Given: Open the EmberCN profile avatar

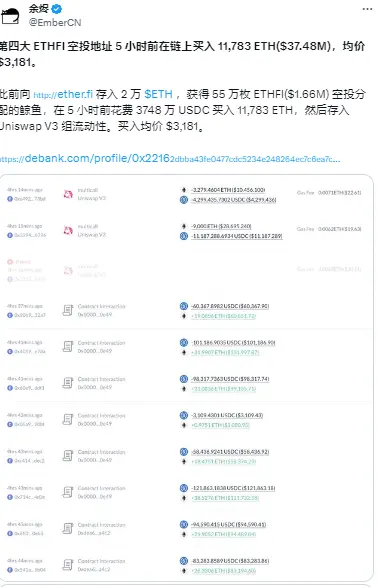Looking at the screenshot, I should [x=10, y=16].
